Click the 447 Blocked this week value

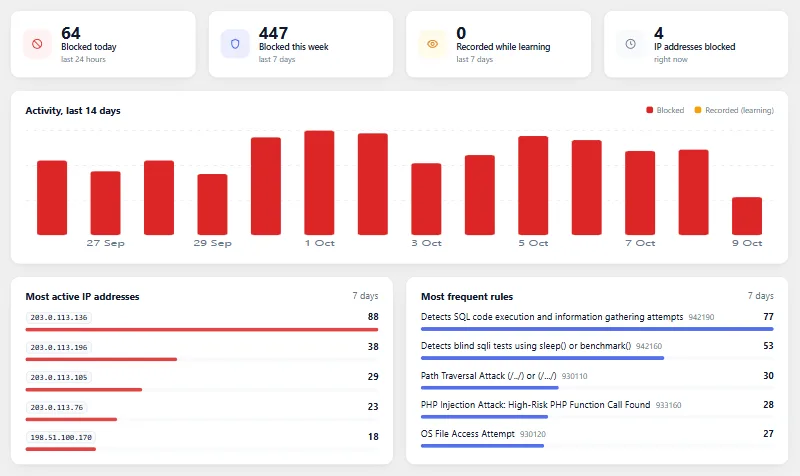pos(273,33)
